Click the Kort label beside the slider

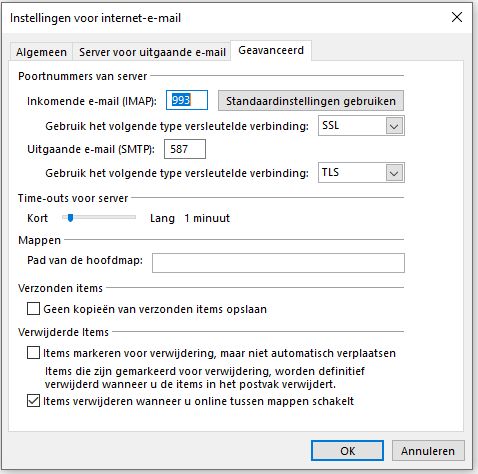(37, 218)
